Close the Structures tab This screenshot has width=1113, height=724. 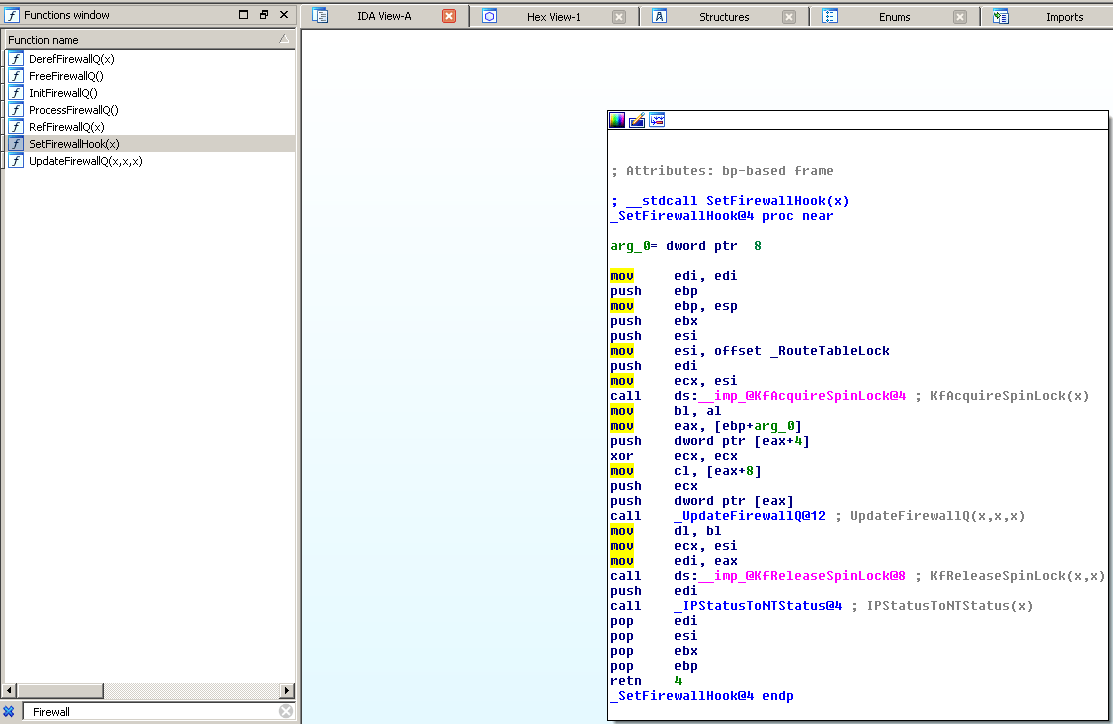[x=789, y=17]
